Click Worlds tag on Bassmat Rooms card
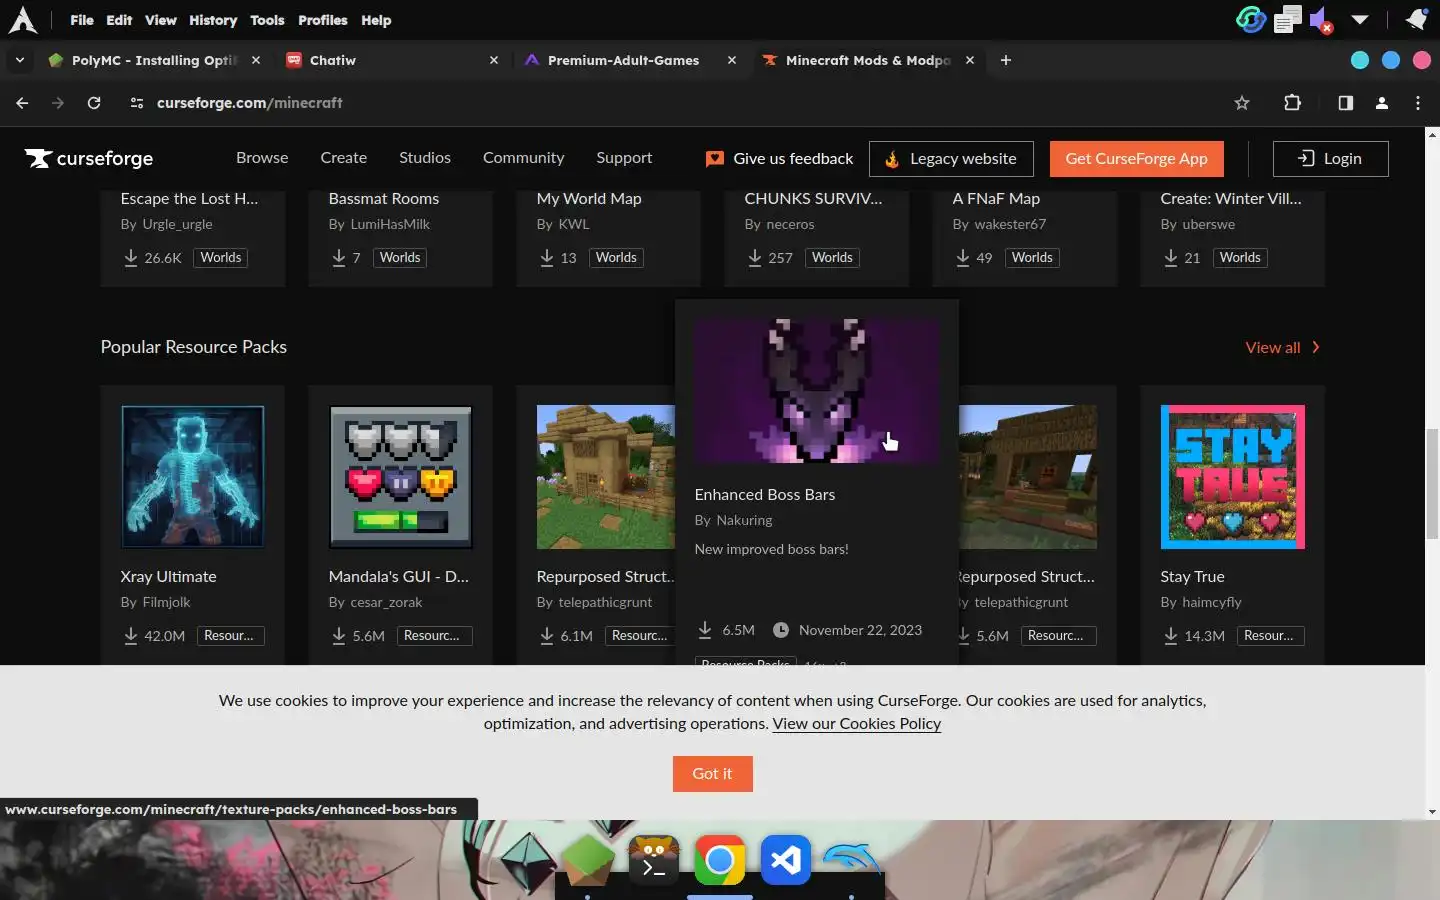This screenshot has height=900, width=1440. (400, 257)
